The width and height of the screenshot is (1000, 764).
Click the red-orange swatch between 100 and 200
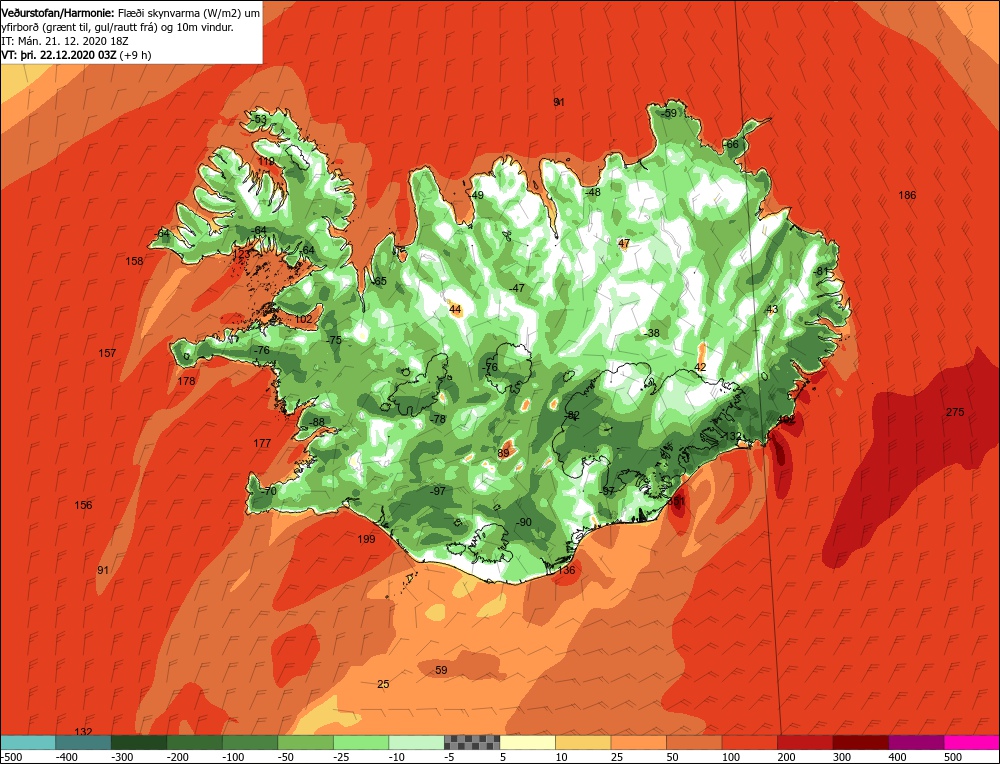coord(749,742)
